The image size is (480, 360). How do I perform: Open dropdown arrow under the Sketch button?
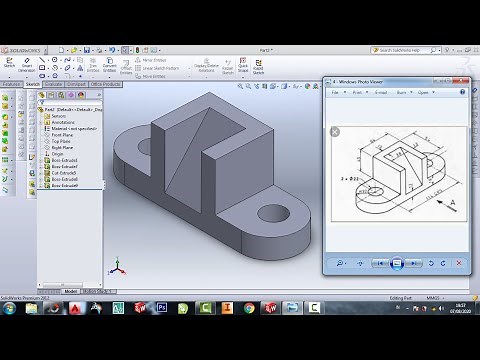coord(9,77)
